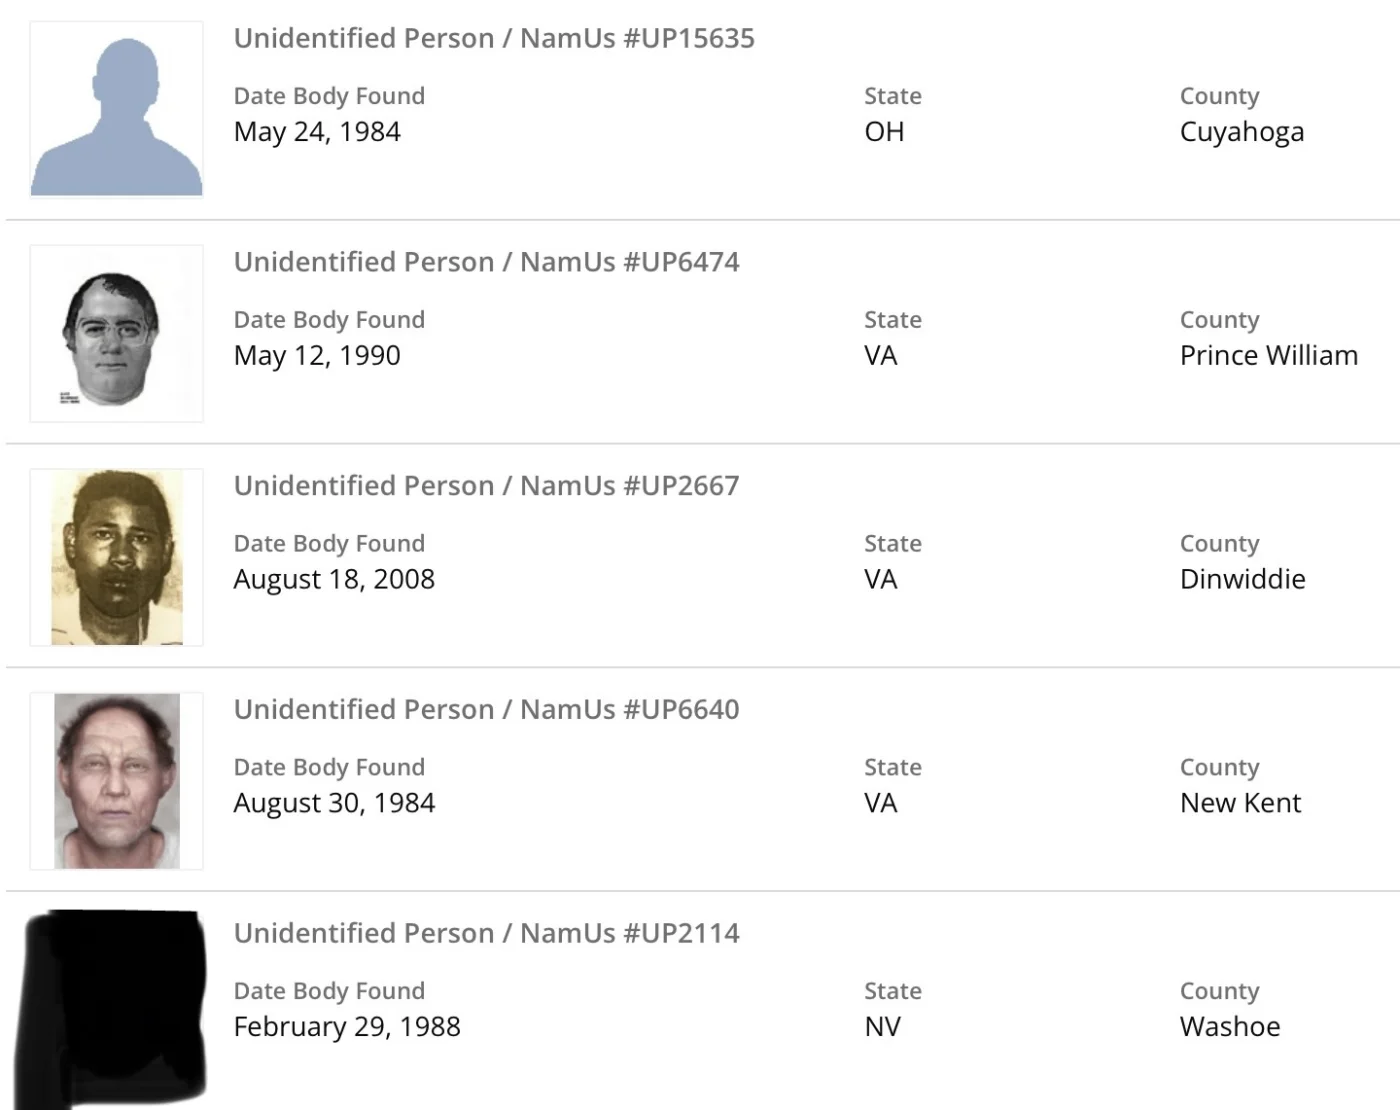Select the August 18, 2008 date text
This screenshot has height=1110, width=1400.
[x=334, y=580]
